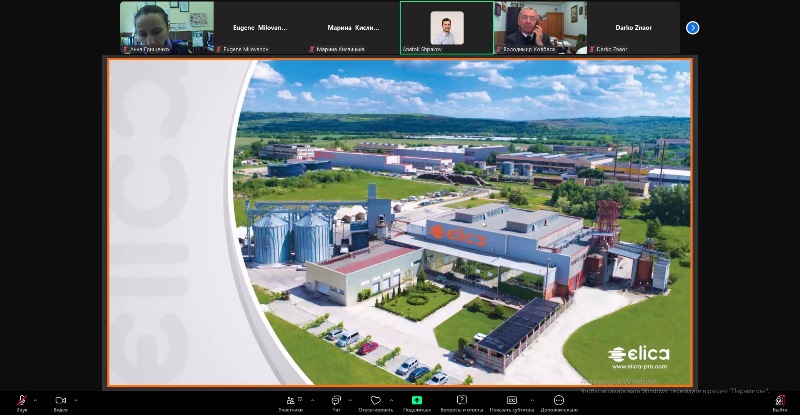Viewport: 800px width, 415px height.
Task: Select the Eugene Milovan... participant tile
Action: click(260, 28)
